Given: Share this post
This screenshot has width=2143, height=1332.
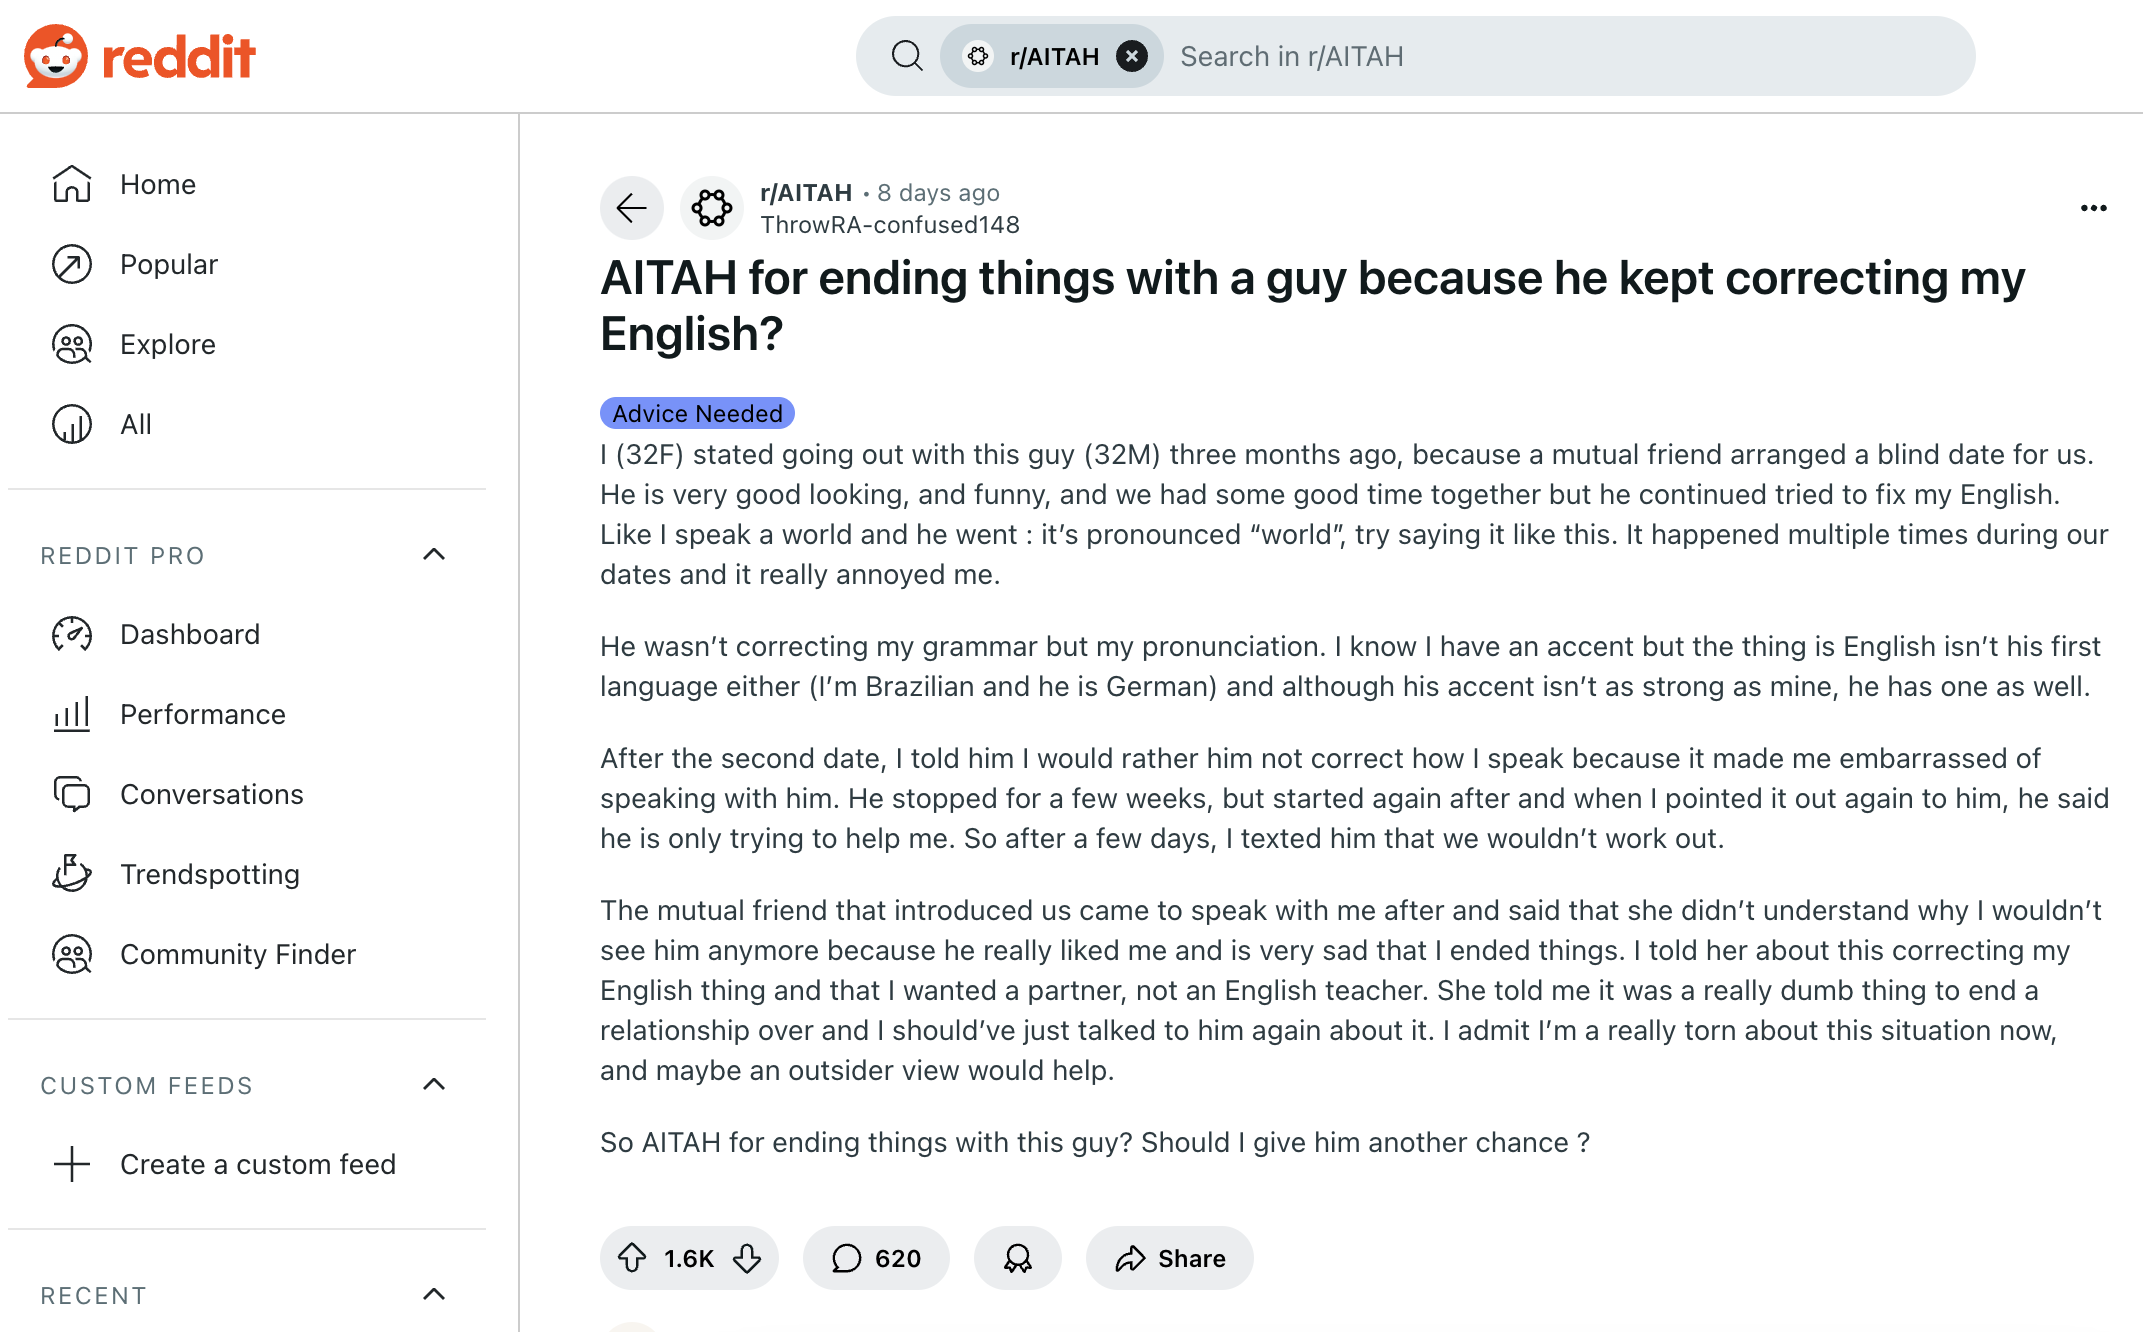Looking at the screenshot, I should [x=1169, y=1257].
